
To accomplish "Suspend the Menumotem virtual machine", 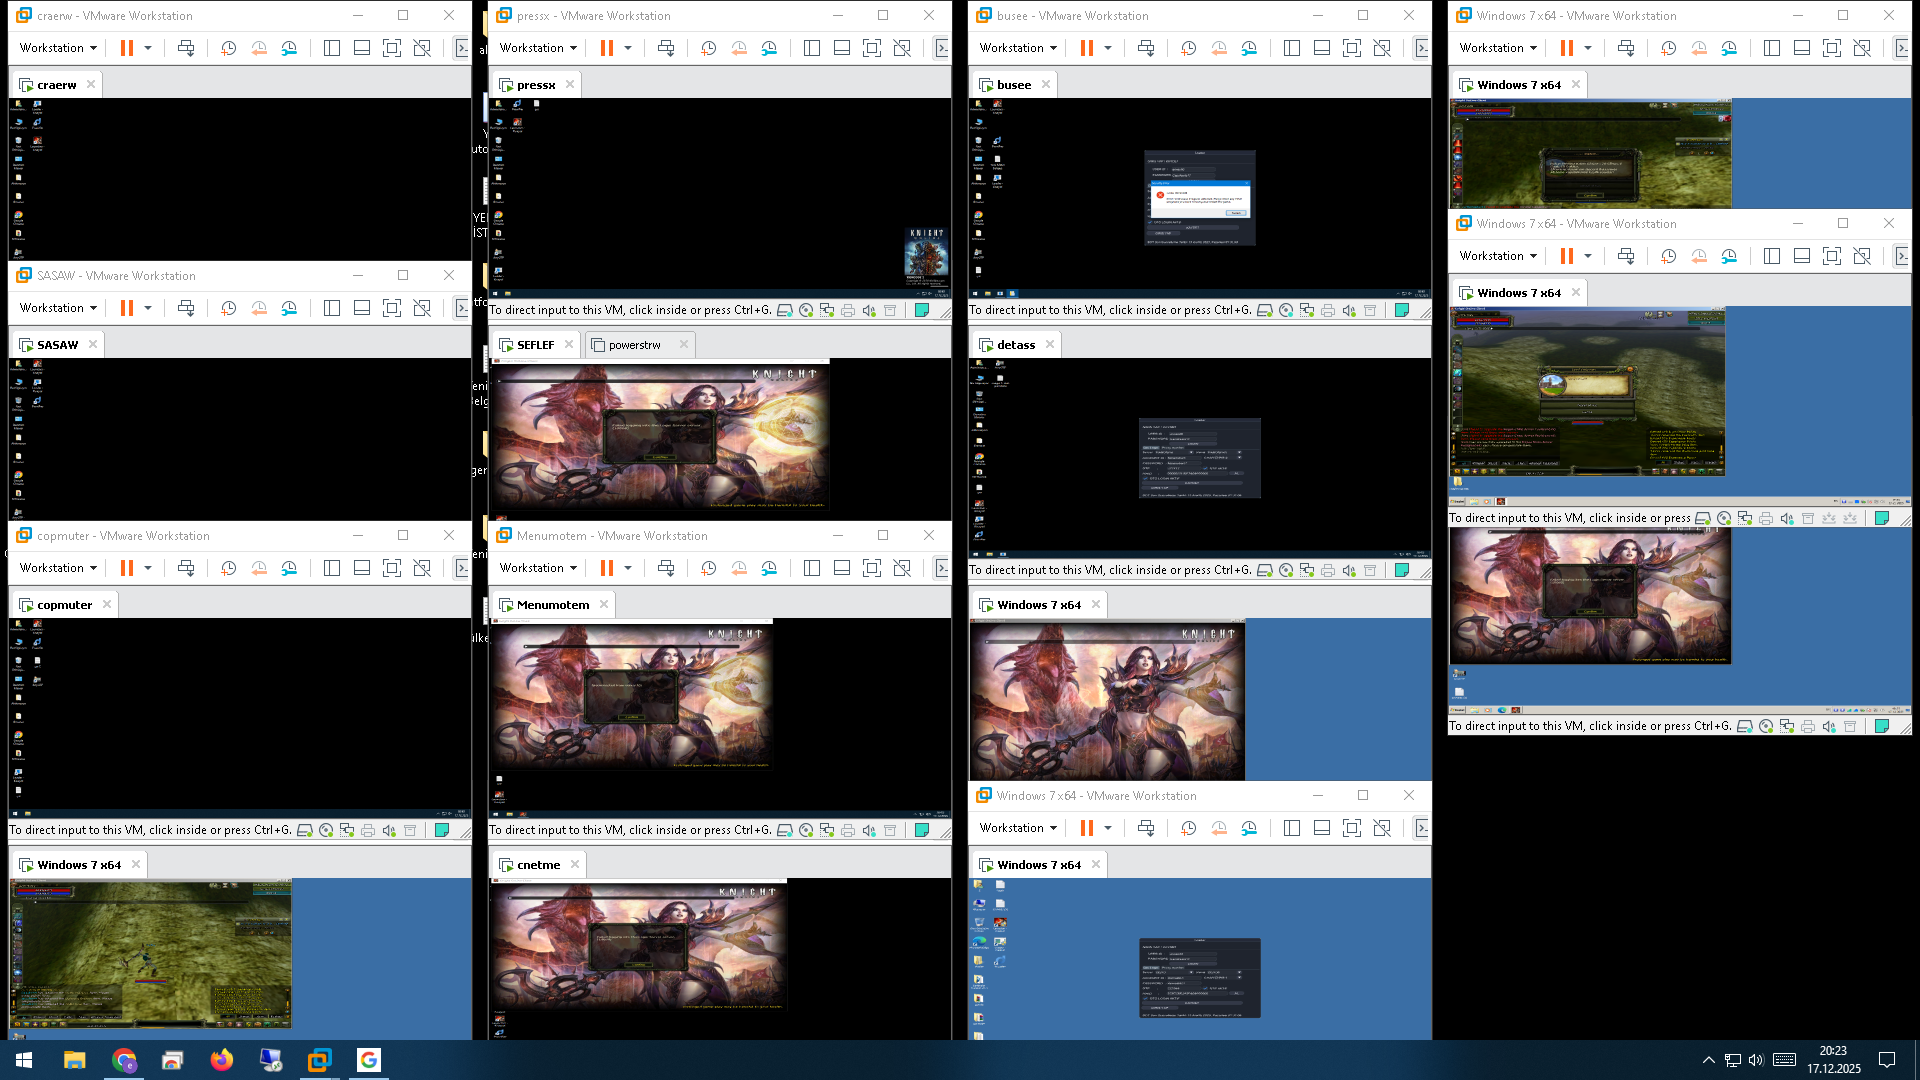I will tap(607, 568).
